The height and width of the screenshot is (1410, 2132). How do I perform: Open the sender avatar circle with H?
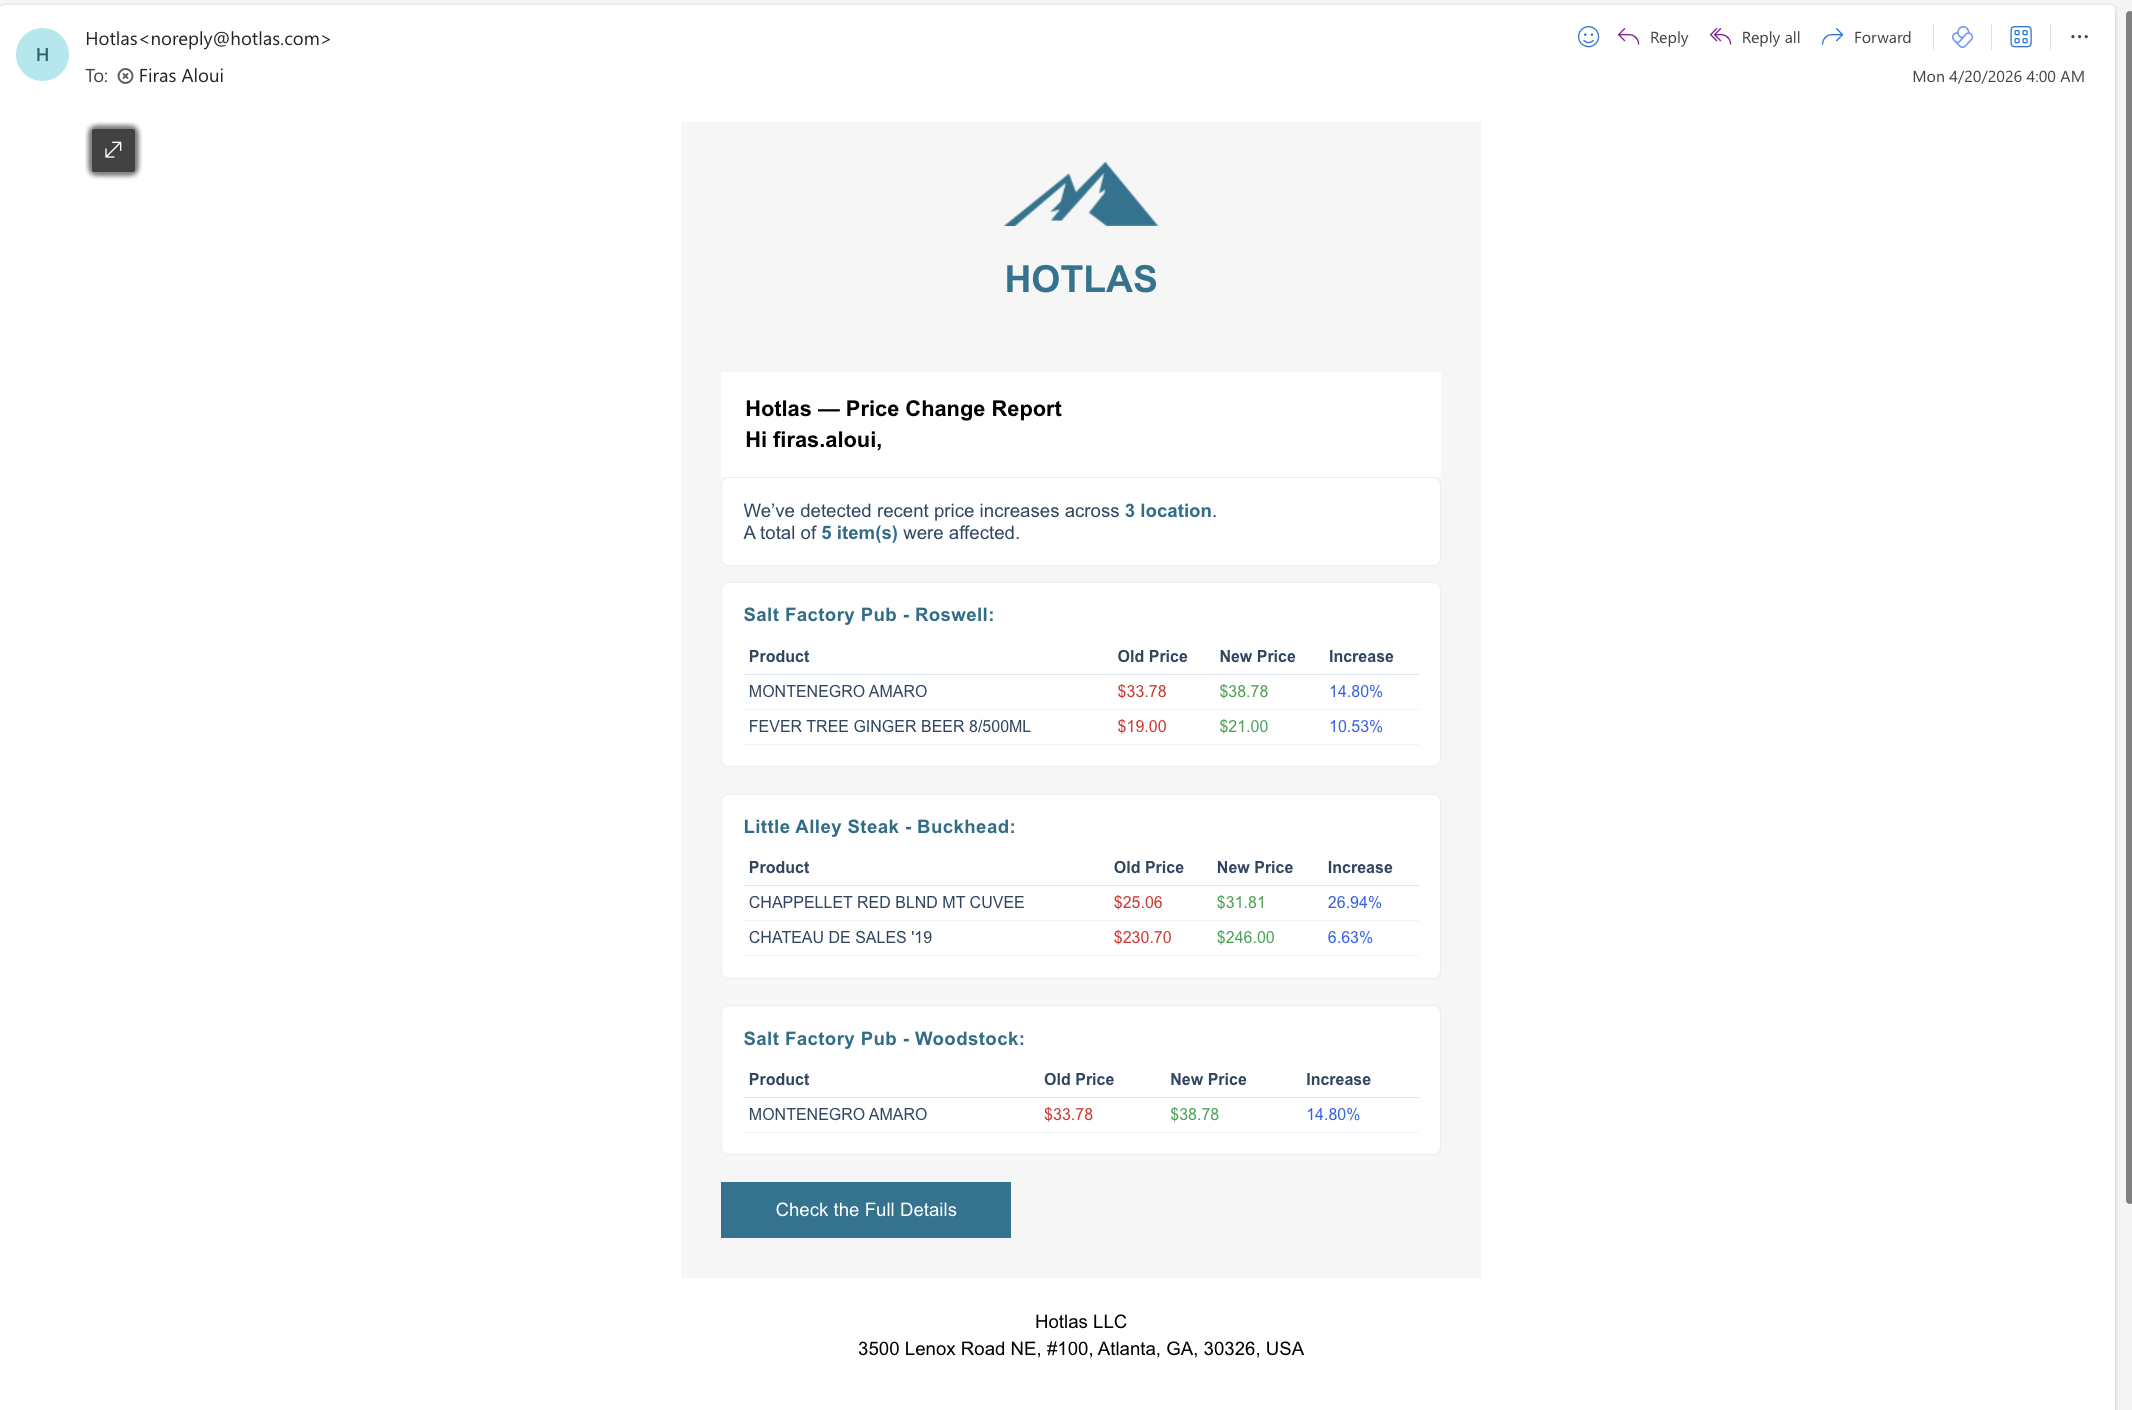coord(41,54)
